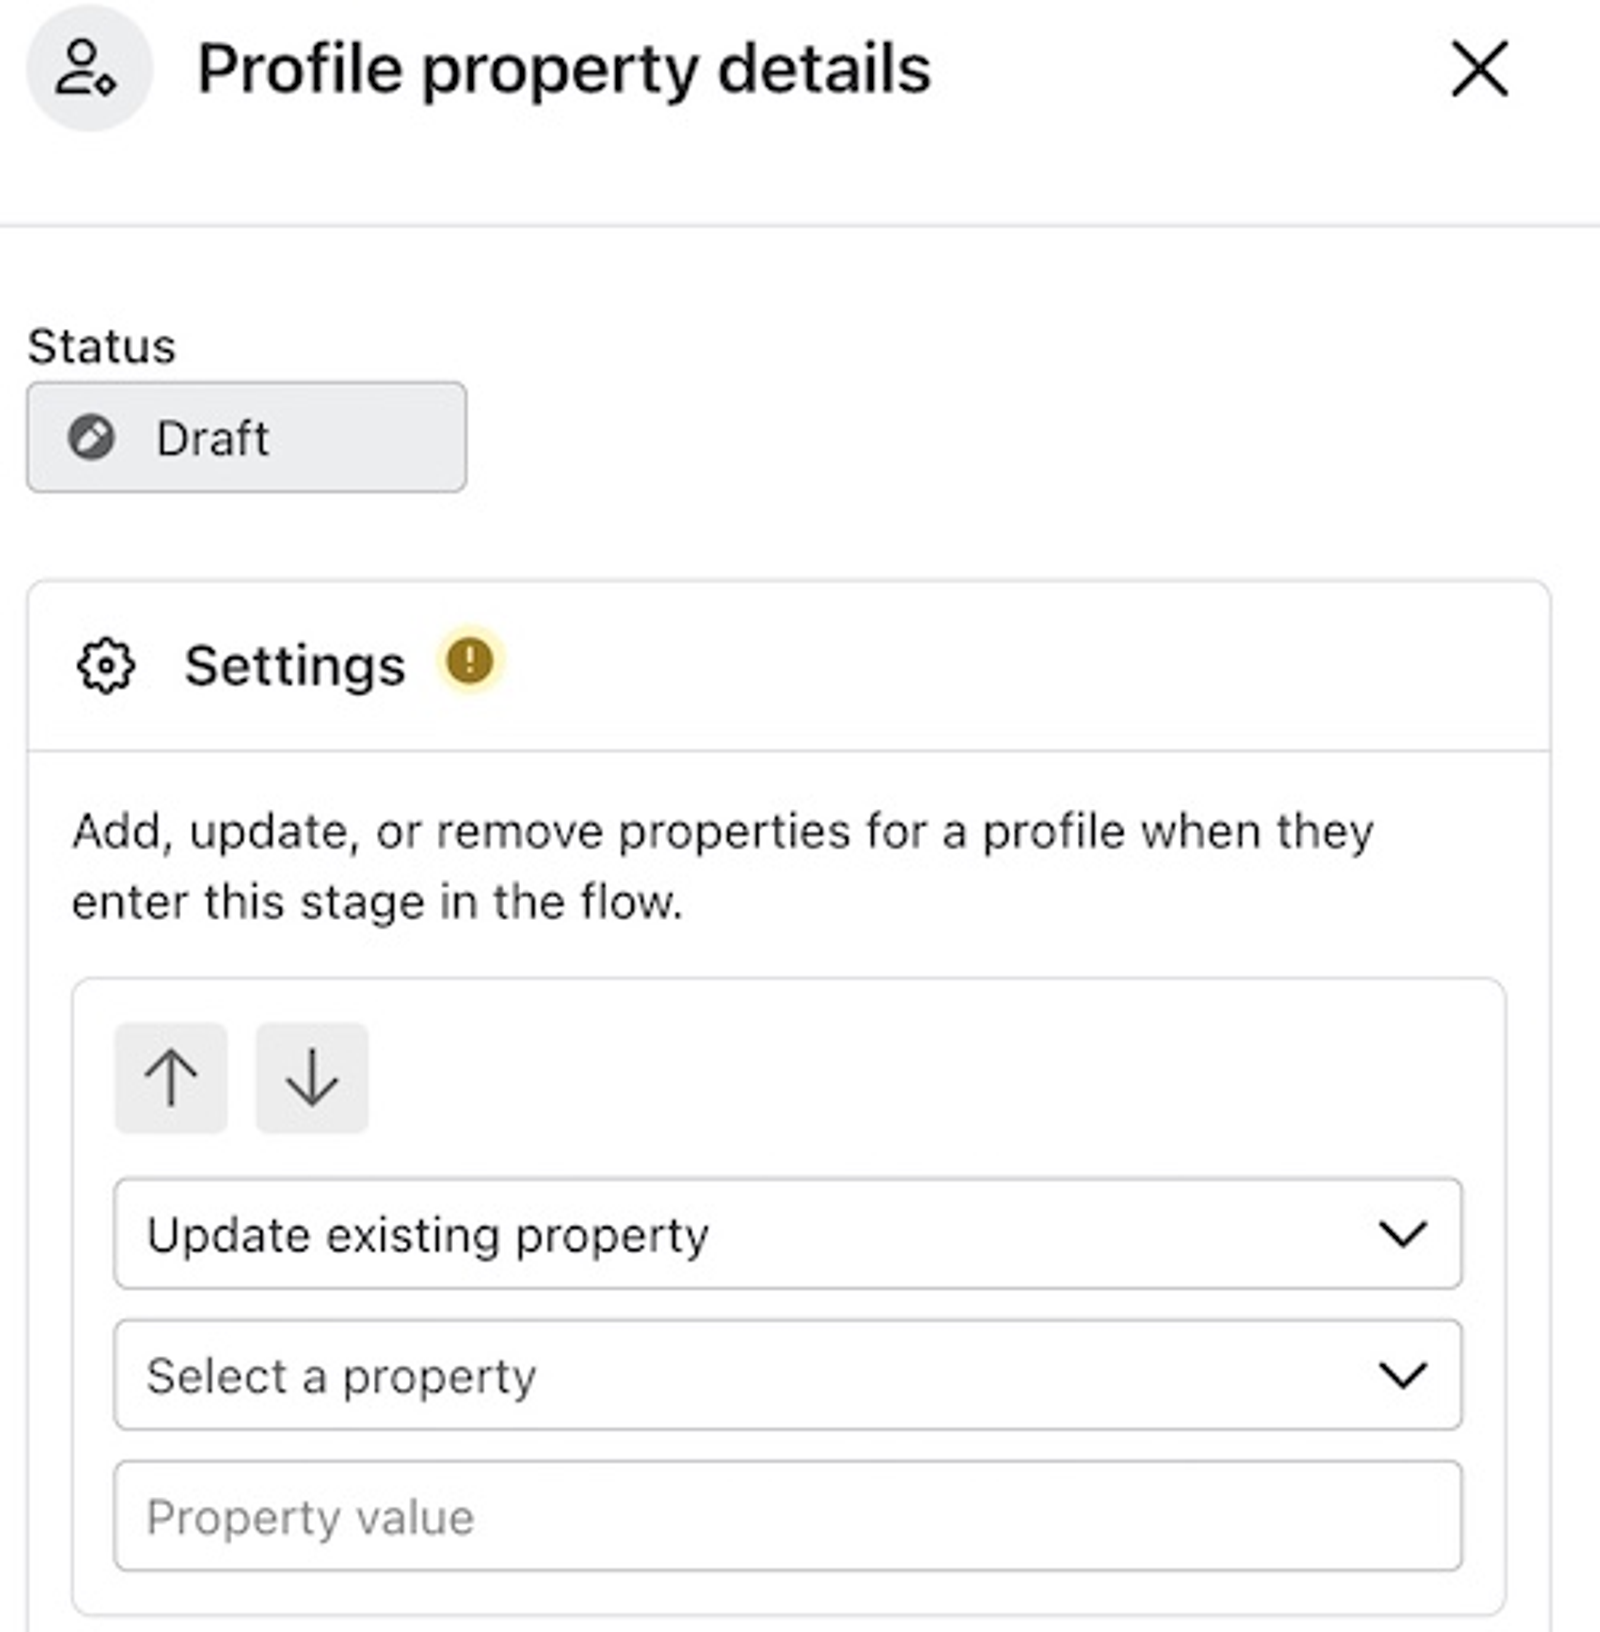Open the "Update existing property" dropdown
1600x1632 pixels.
[788, 1234]
